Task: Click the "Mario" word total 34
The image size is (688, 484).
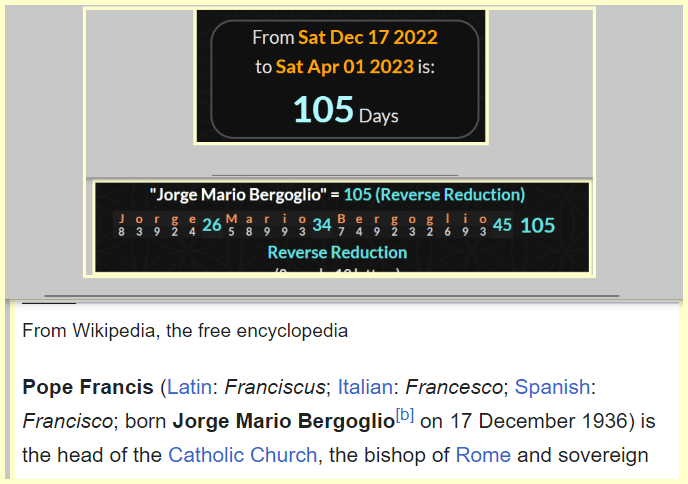Action: point(322,225)
